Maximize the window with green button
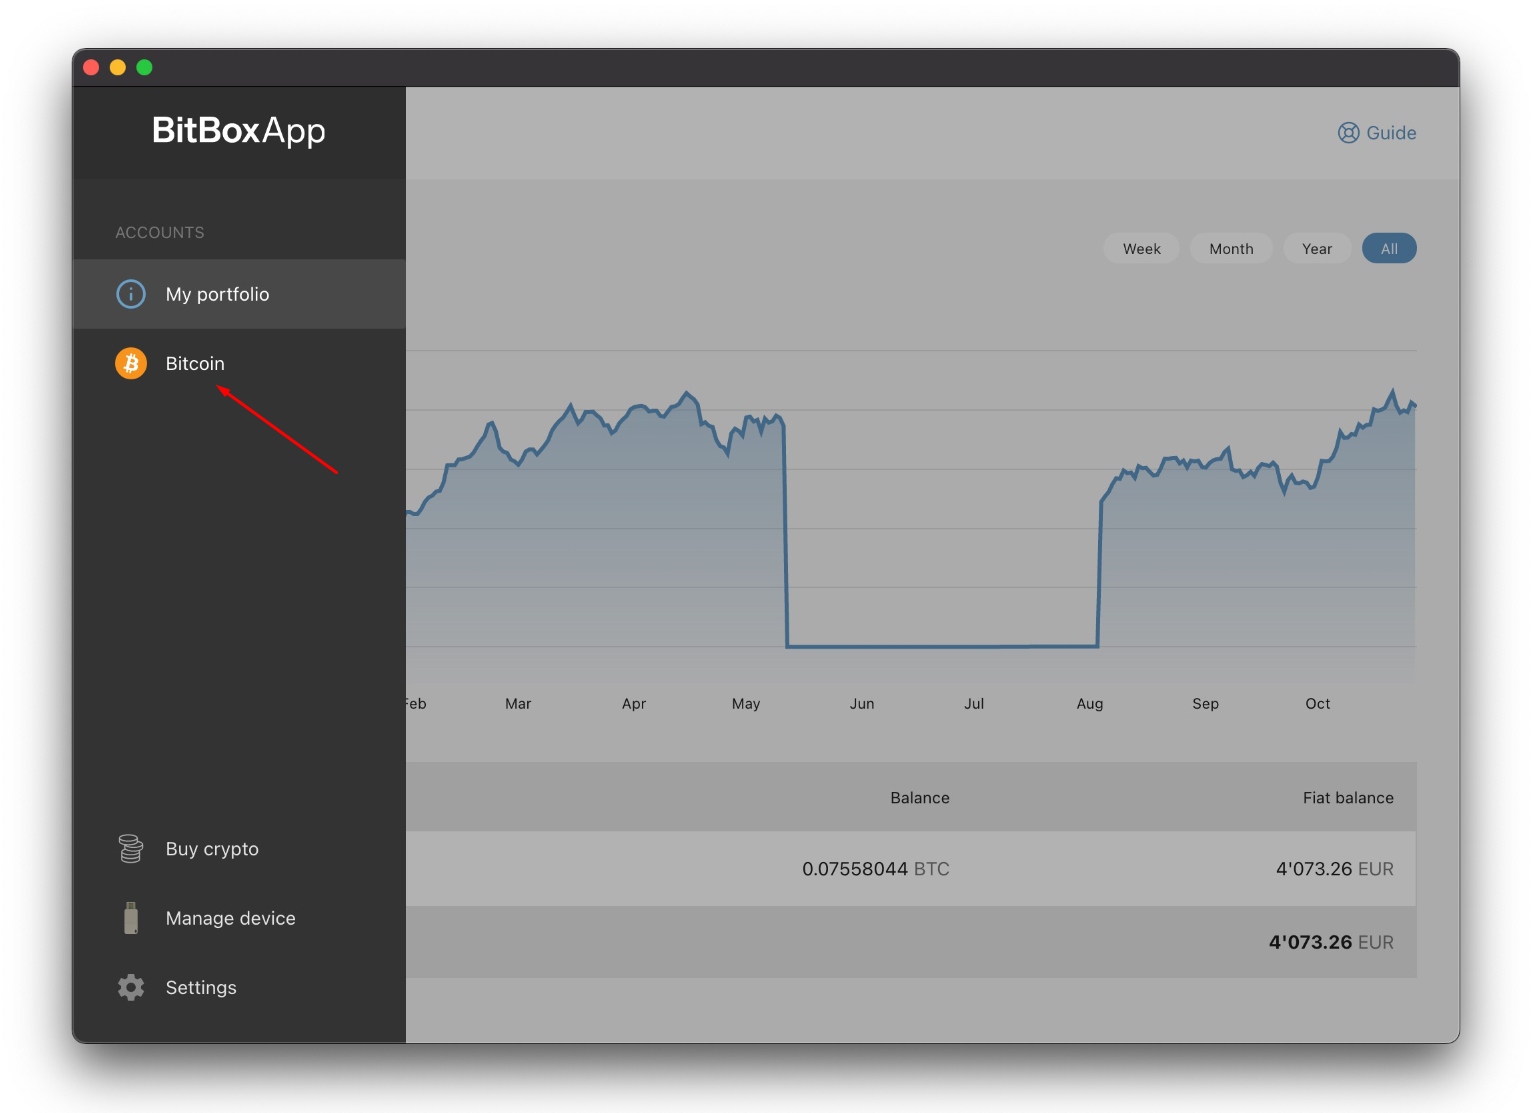This screenshot has height=1113, width=1536. [144, 67]
